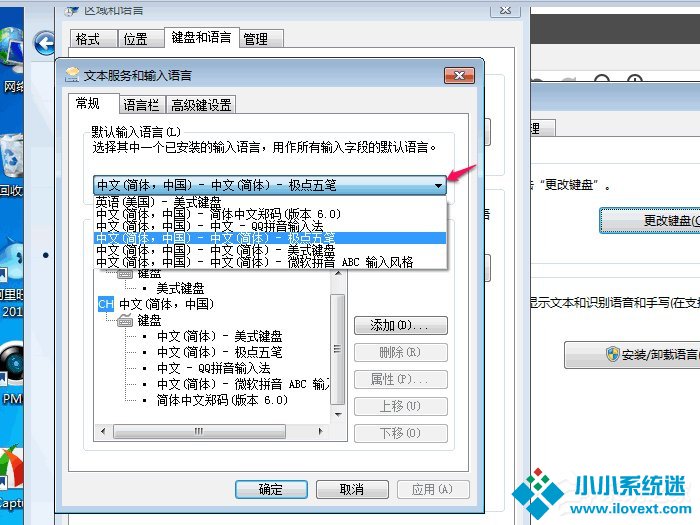Click 更改键盘 button in background window

tap(650, 221)
